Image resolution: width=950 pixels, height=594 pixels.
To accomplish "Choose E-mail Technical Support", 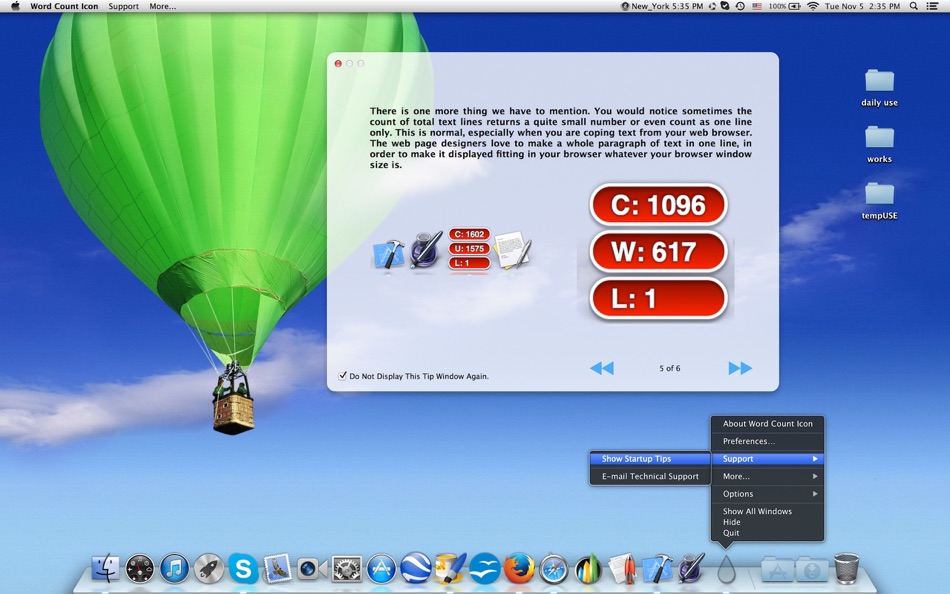I will pos(649,476).
